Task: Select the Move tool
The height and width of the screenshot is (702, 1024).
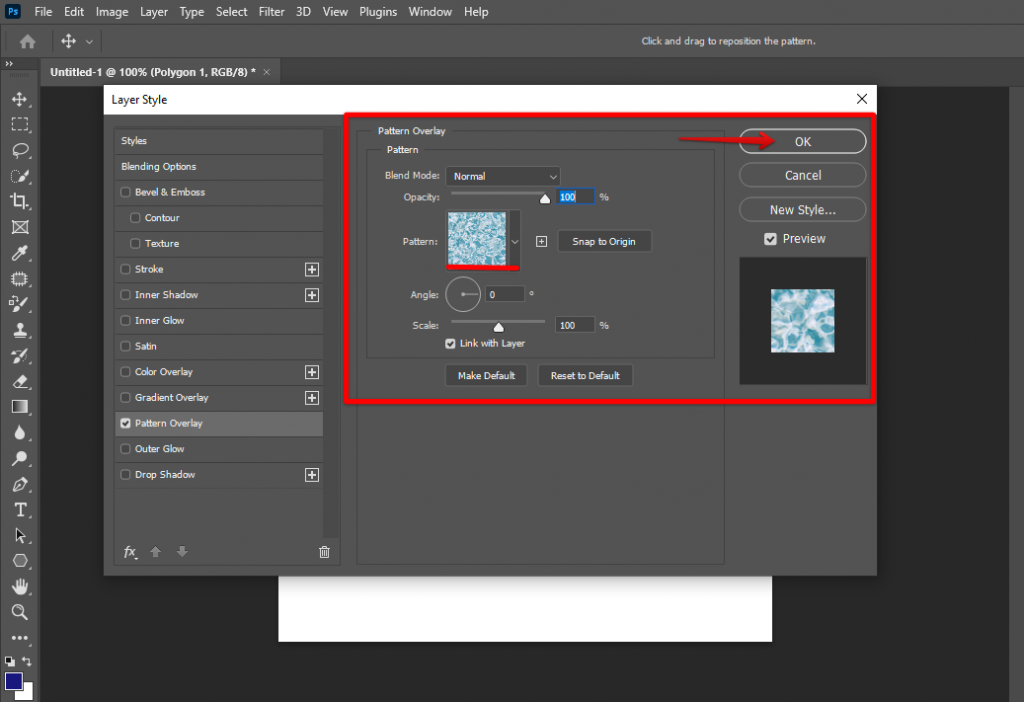Action: [x=21, y=99]
